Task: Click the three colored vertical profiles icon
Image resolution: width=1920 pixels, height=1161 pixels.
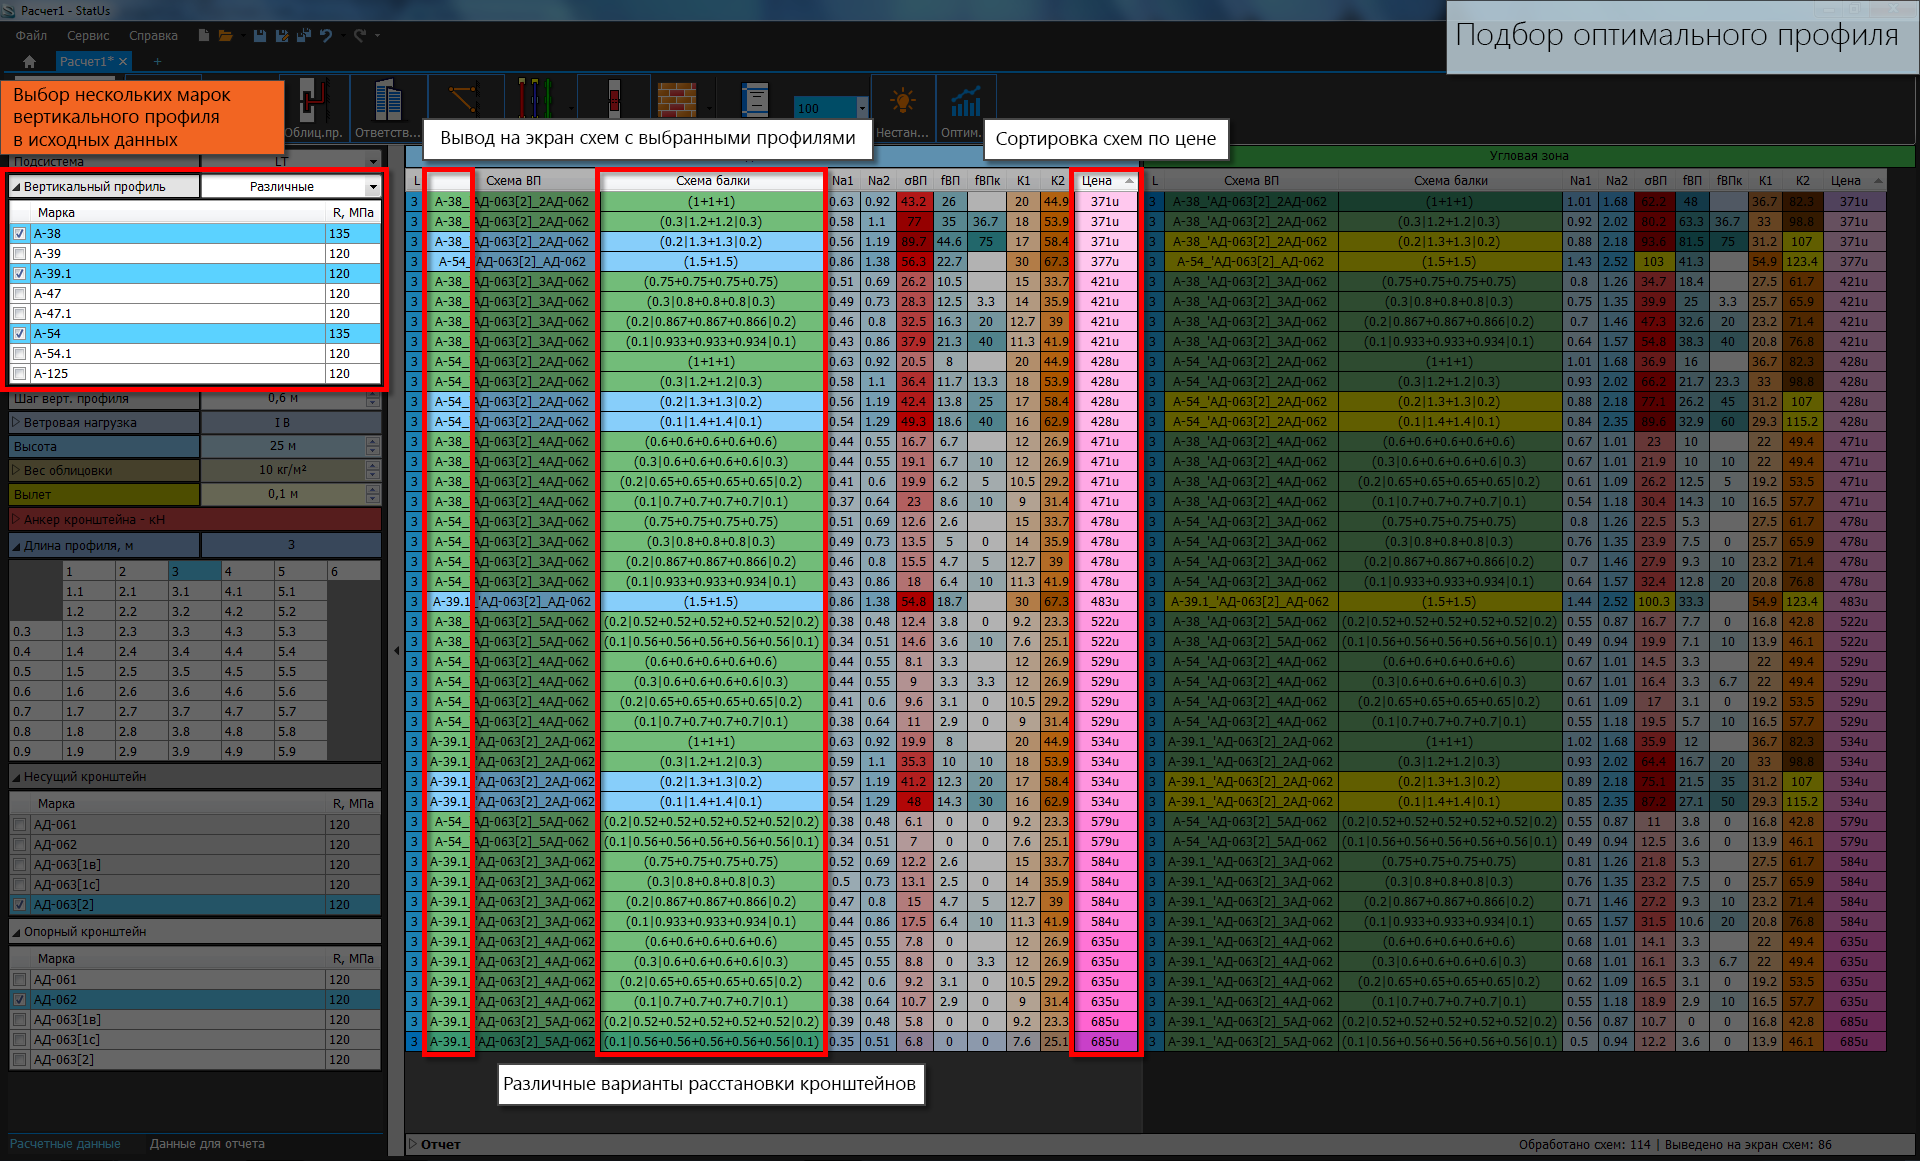Action: [534, 99]
